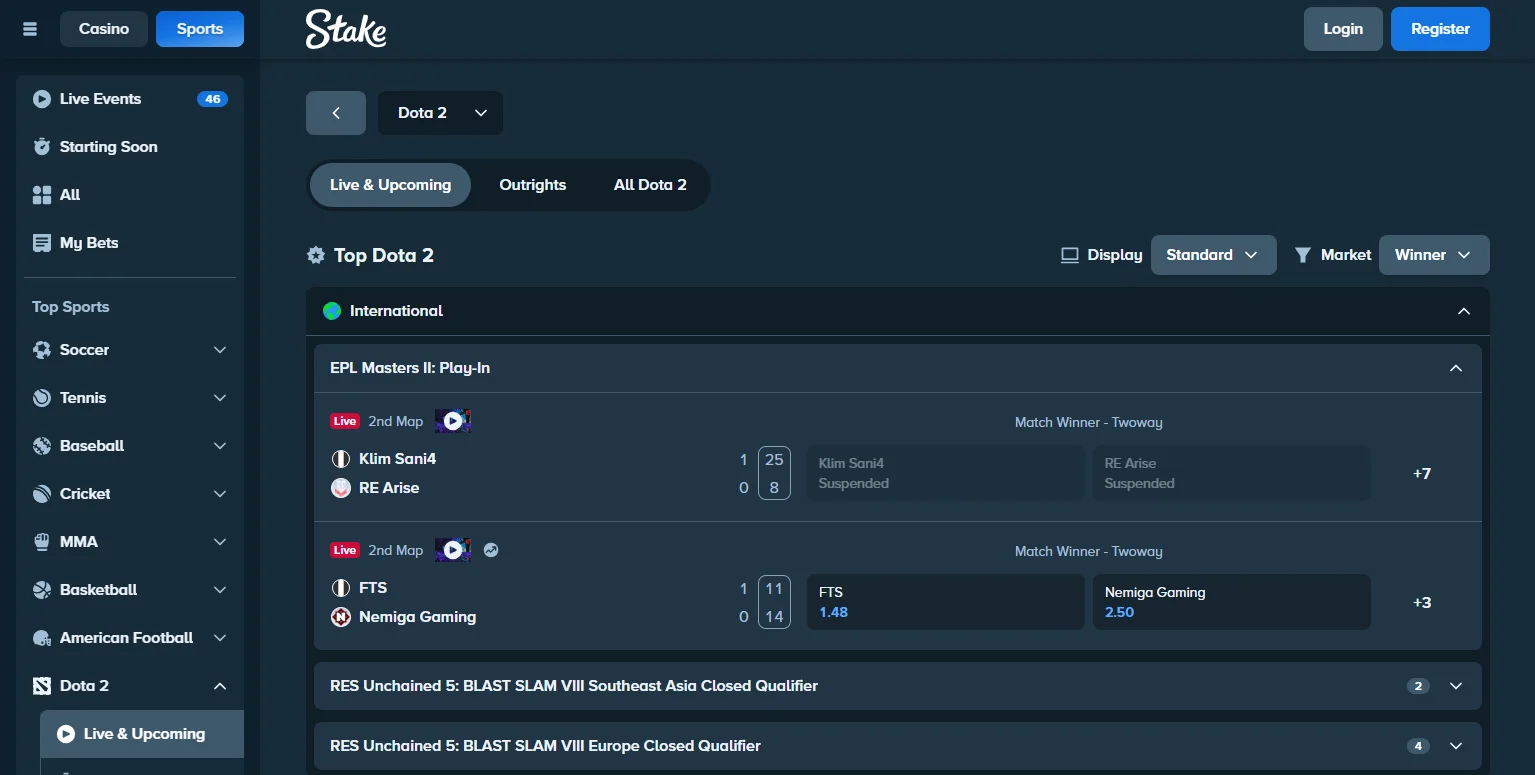Click the stats icon beside FTS match stream
The width and height of the screenshot is (1535, 775).
pos(491,550)
